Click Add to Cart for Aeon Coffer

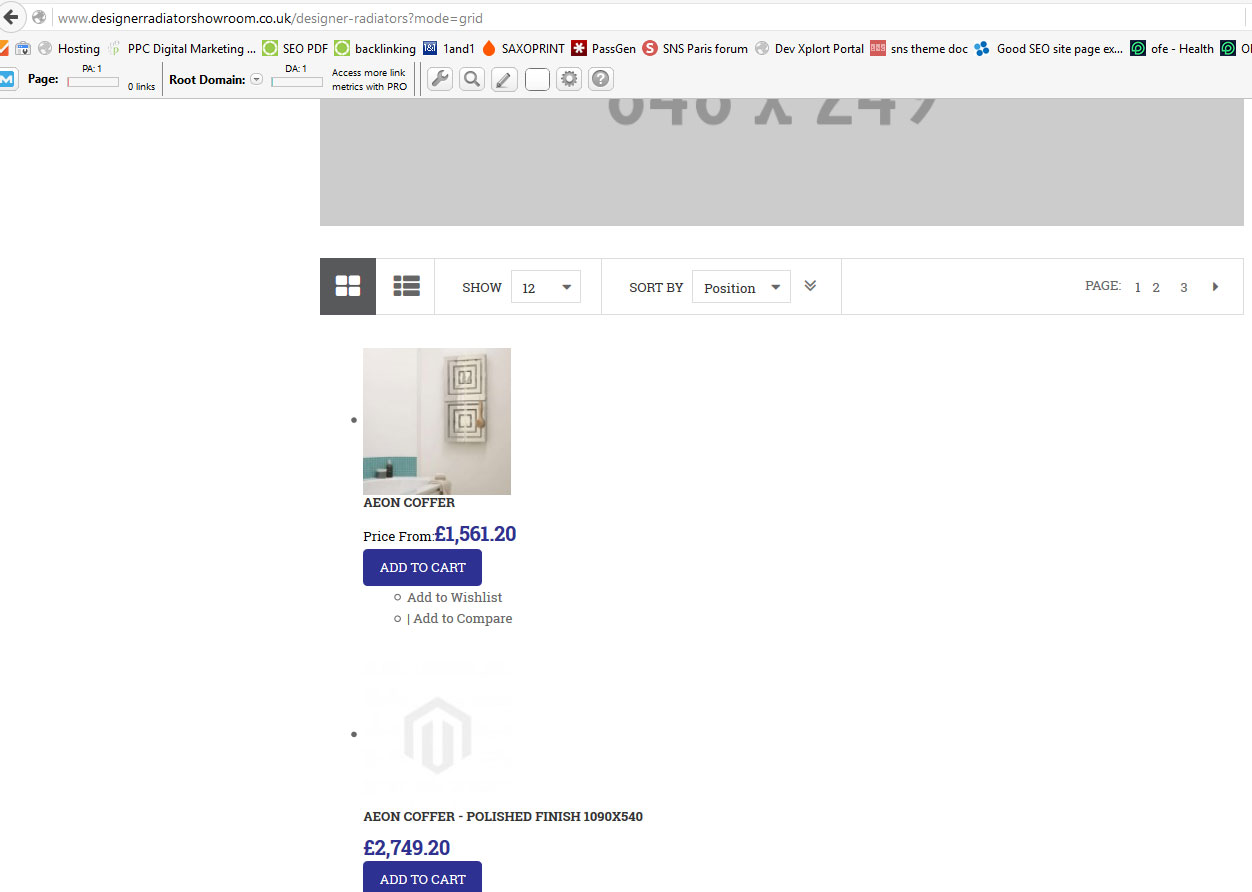pos(422,567)
